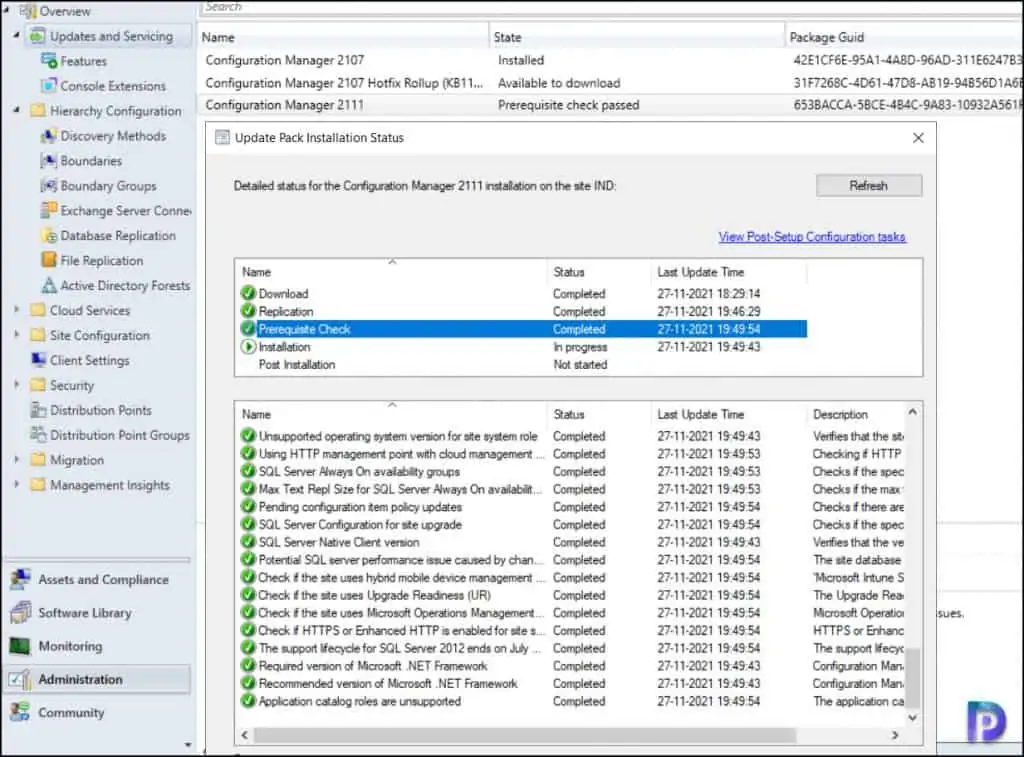
Task: Click the Description column header
Action: (x=854, y=414)
